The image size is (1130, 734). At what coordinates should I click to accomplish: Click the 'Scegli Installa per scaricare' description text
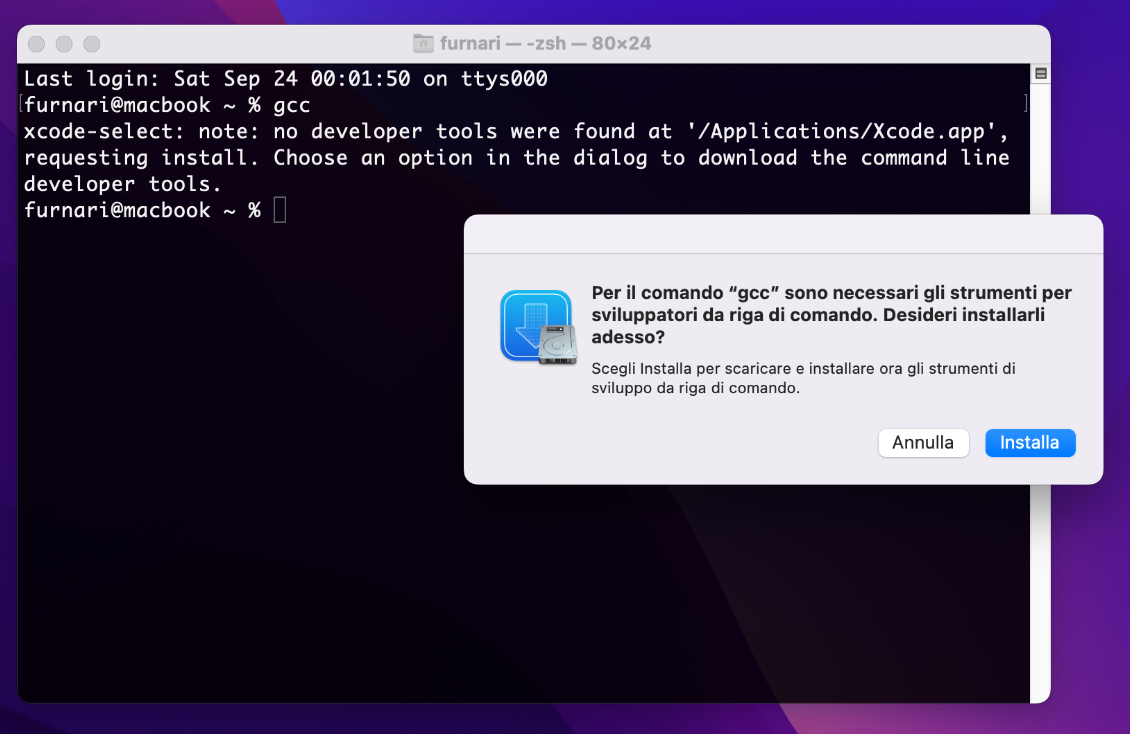(x=804, y=378)
